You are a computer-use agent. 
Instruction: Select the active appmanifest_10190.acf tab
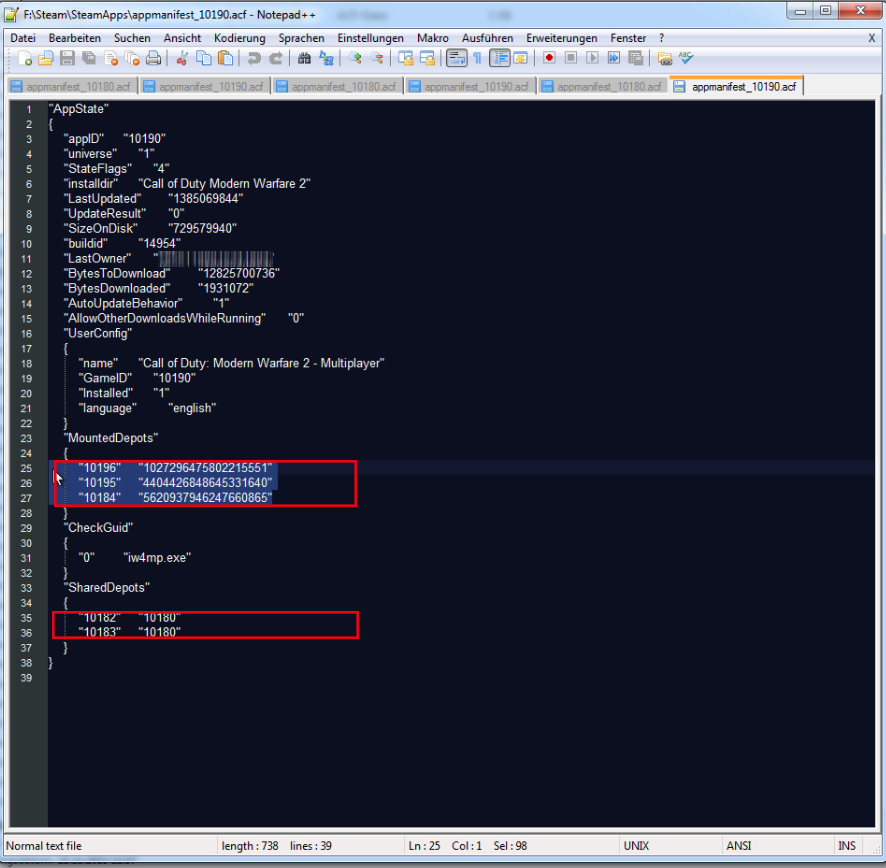coord(736,86)
